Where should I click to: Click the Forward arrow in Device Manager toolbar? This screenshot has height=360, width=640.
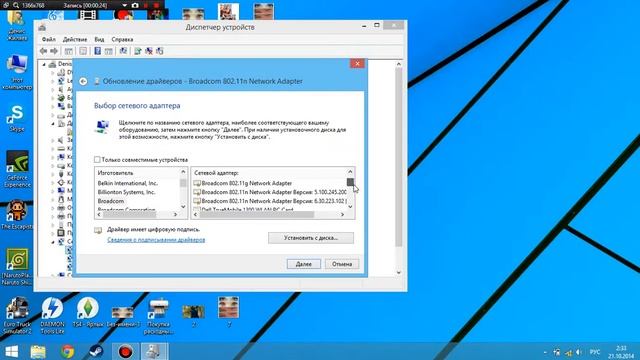[x=54, y=51]
